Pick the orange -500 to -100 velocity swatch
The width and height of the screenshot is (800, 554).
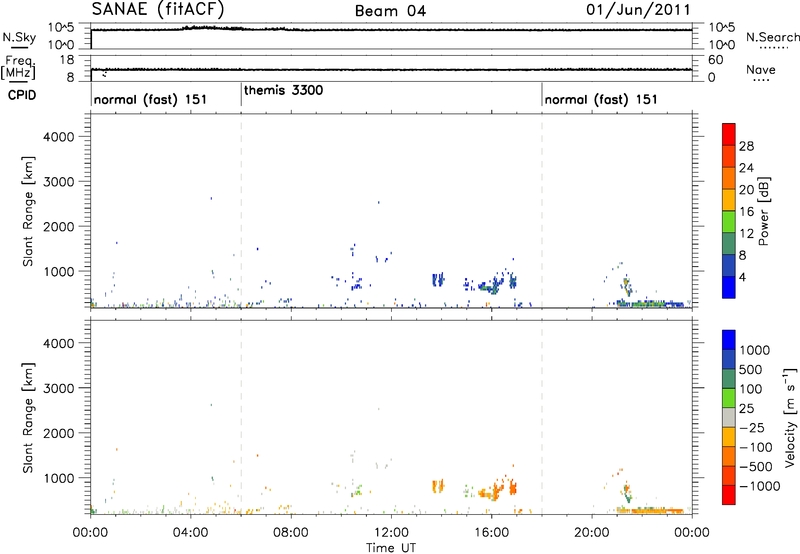[729, 456]
